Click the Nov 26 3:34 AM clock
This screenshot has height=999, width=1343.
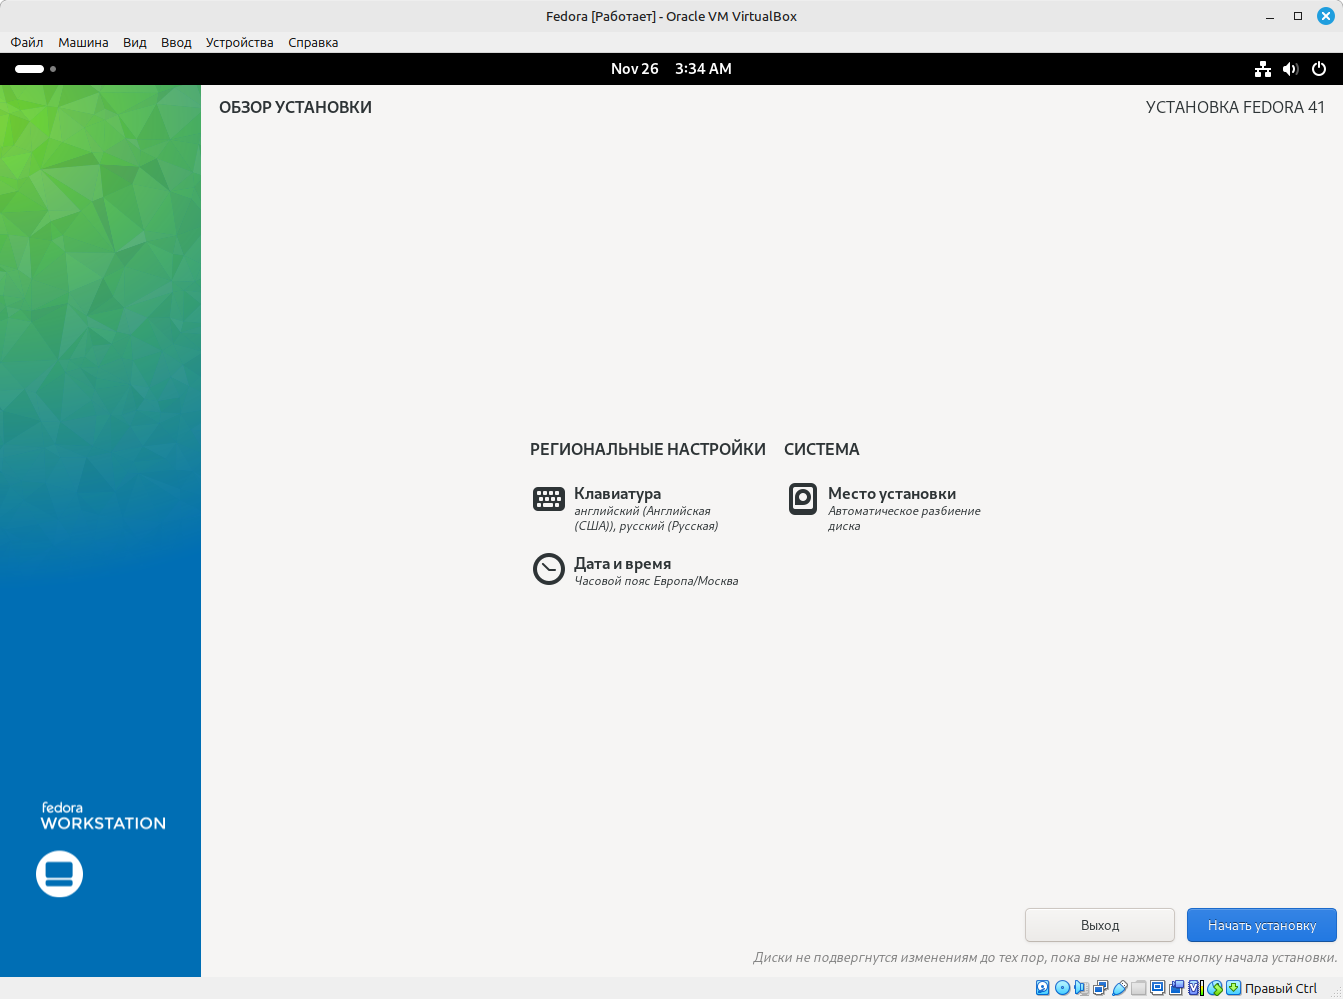671,69
